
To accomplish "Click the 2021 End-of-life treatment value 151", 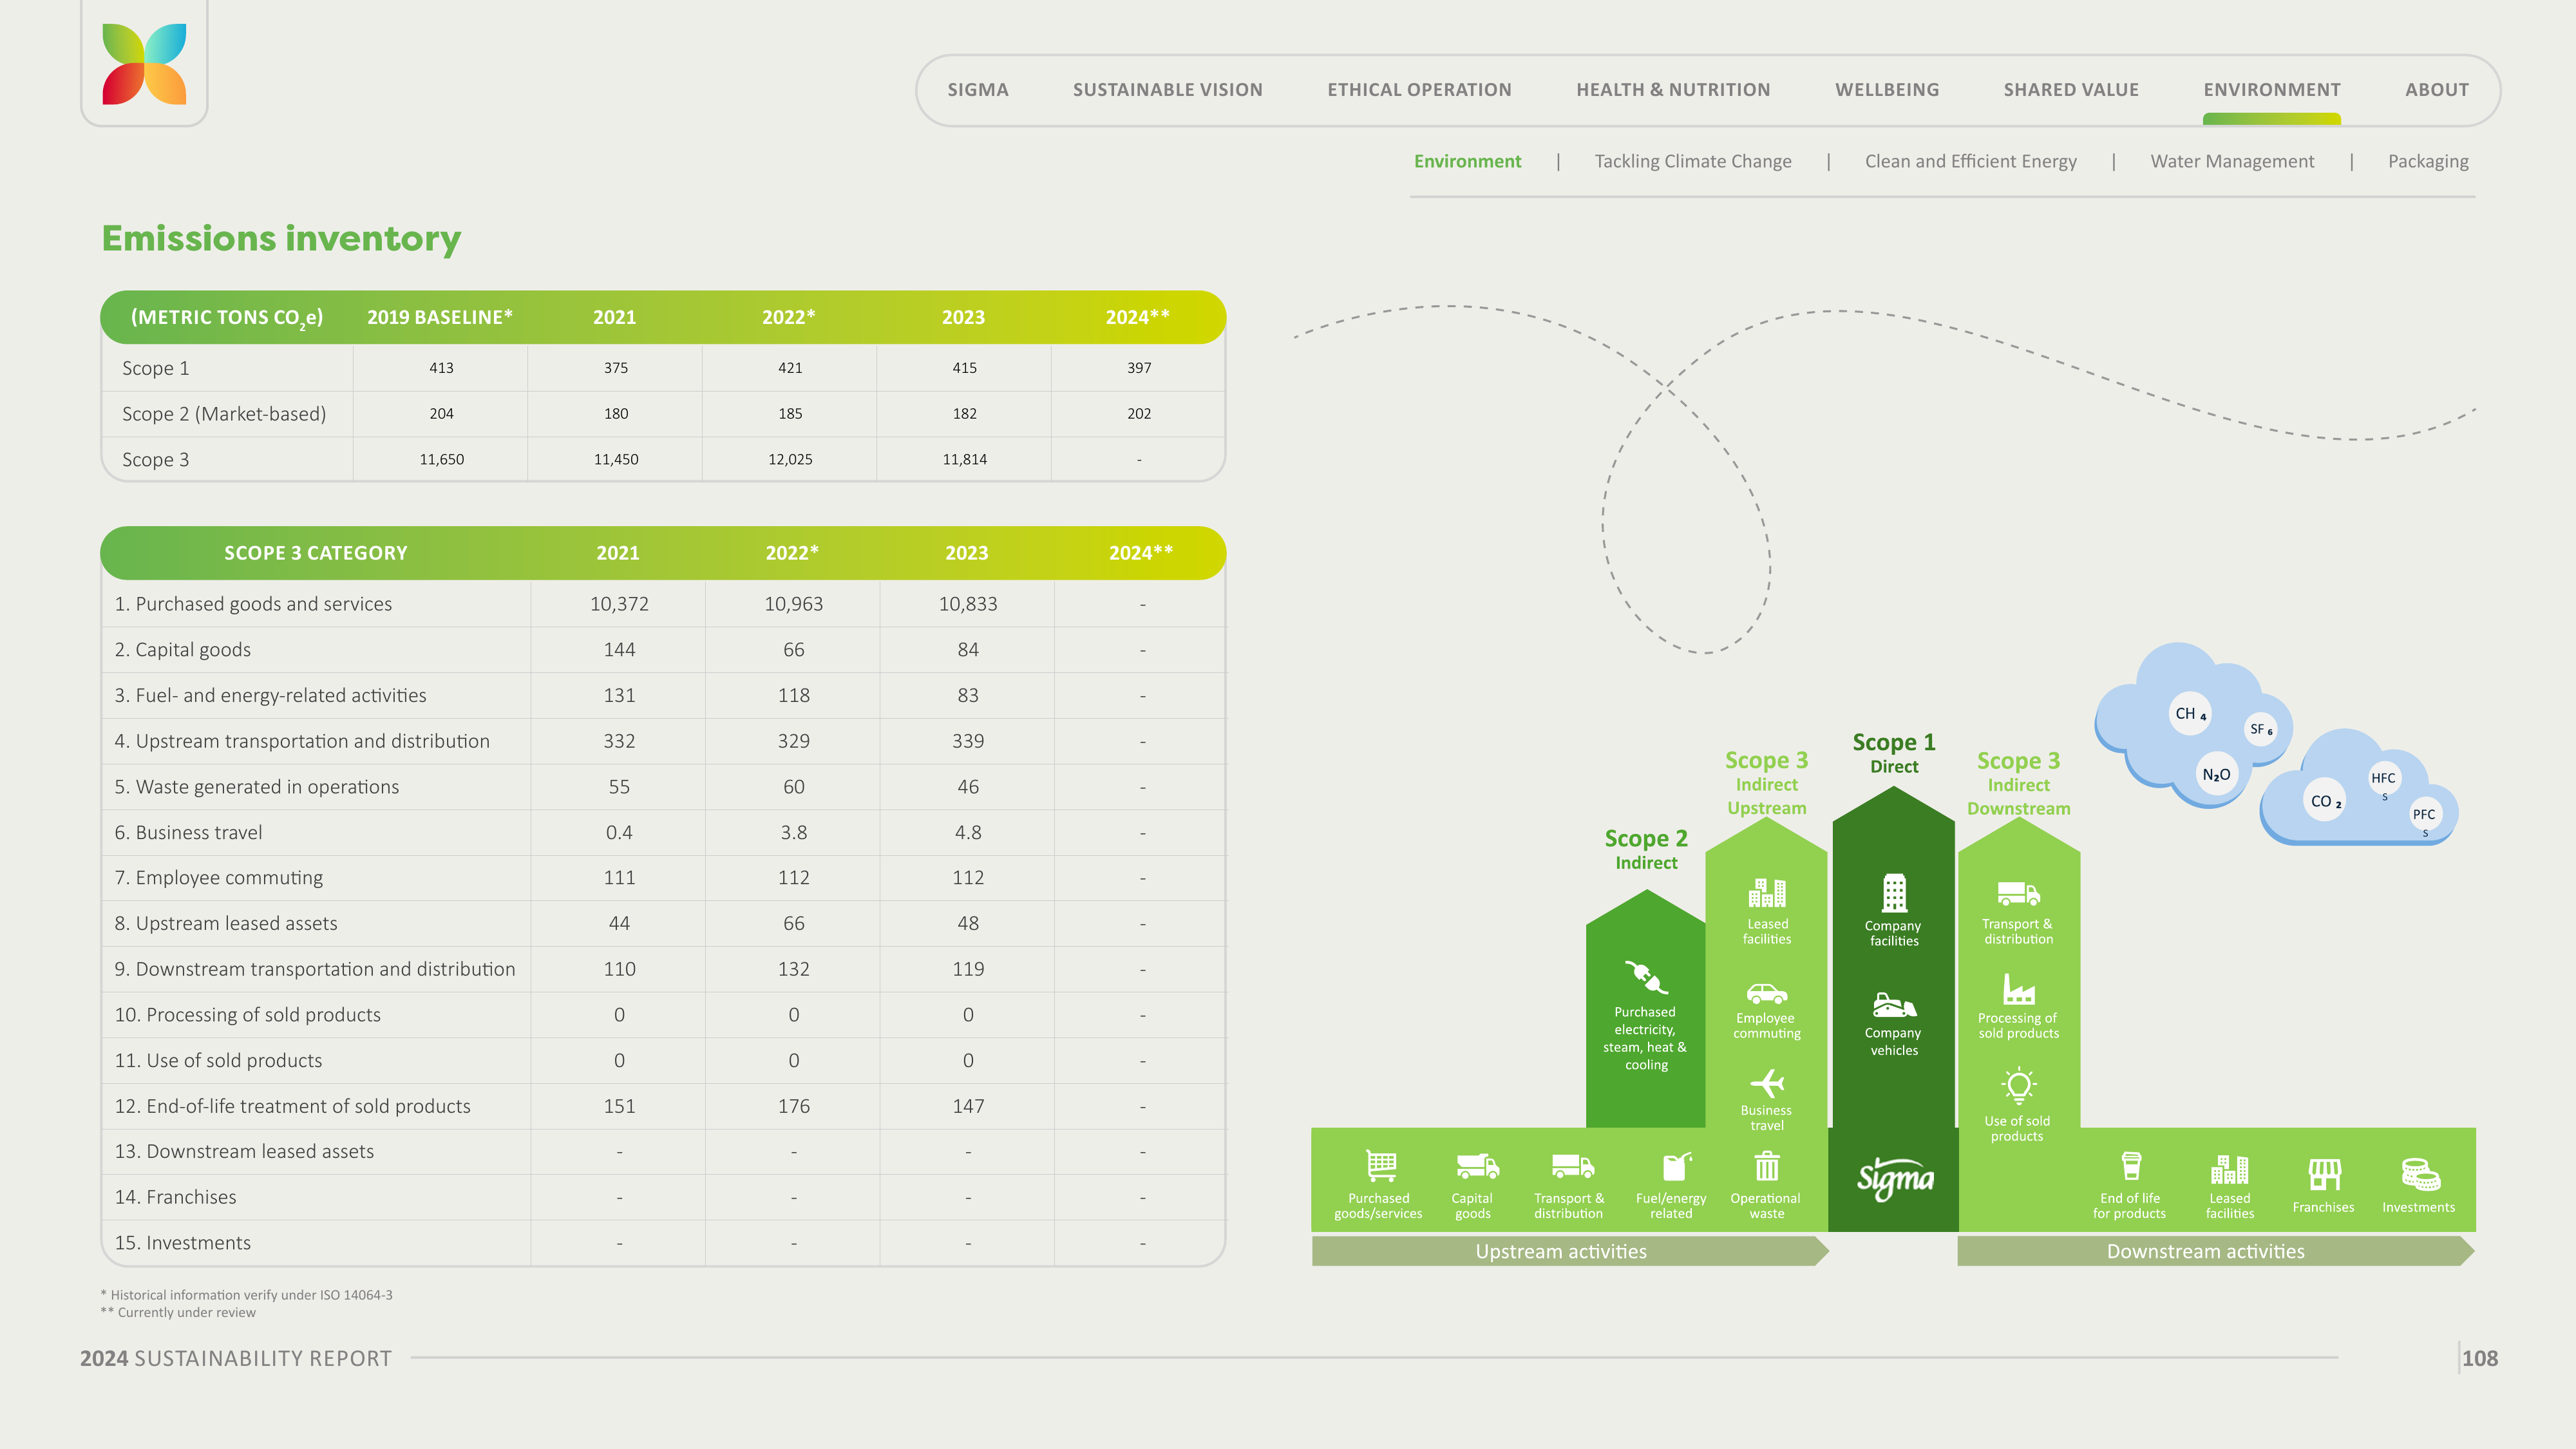I will 619,1106.
